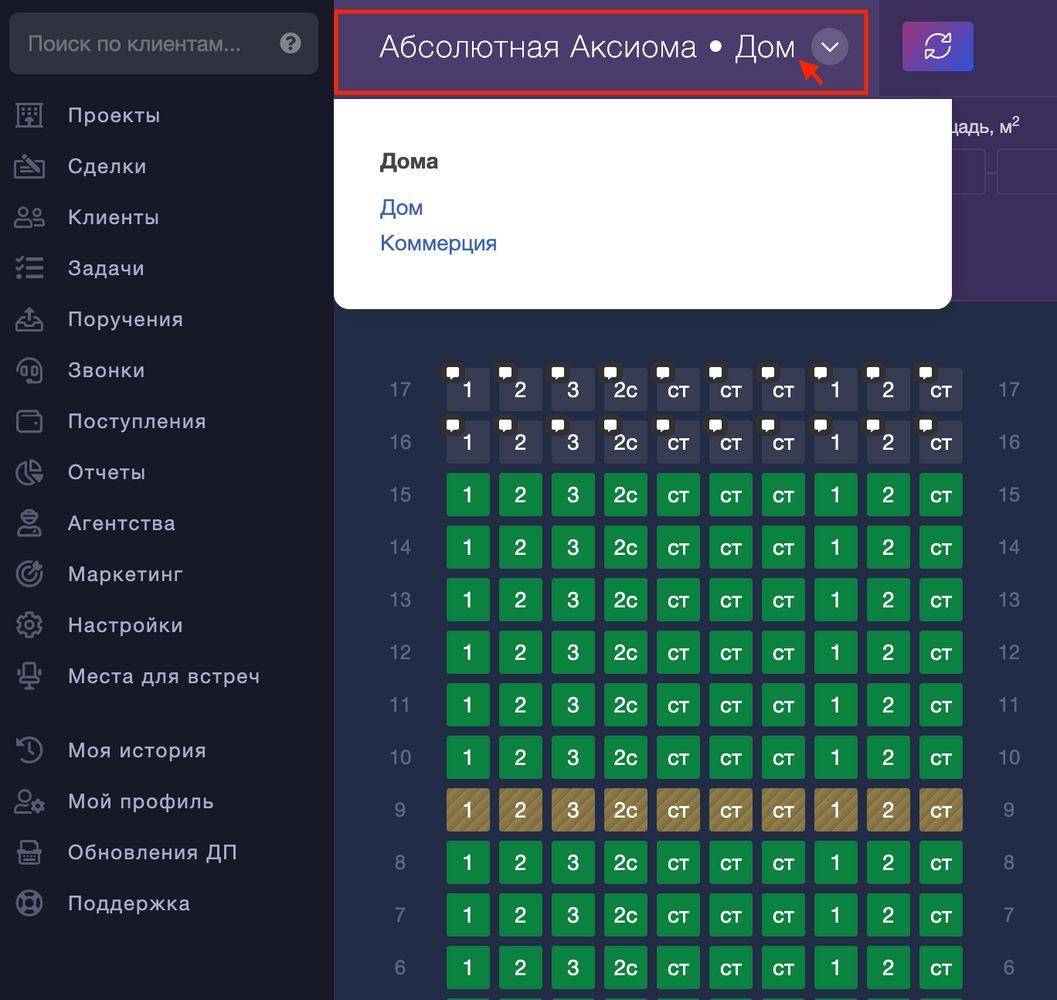Open the Сделки menu item
The width and height of the screenshot is (1057, 1000).
107,167
